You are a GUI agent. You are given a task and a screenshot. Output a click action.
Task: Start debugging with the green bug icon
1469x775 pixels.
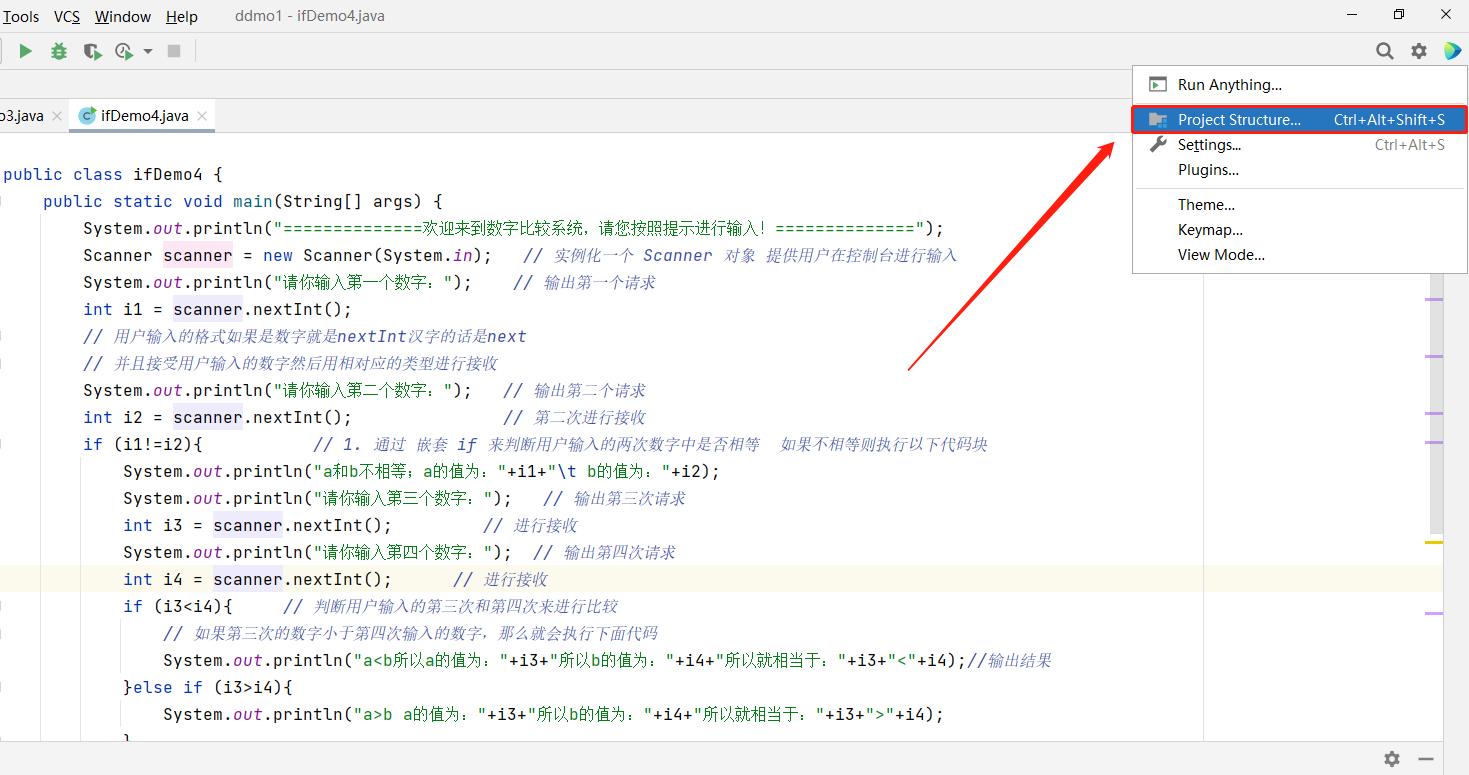tap(59, 51)
